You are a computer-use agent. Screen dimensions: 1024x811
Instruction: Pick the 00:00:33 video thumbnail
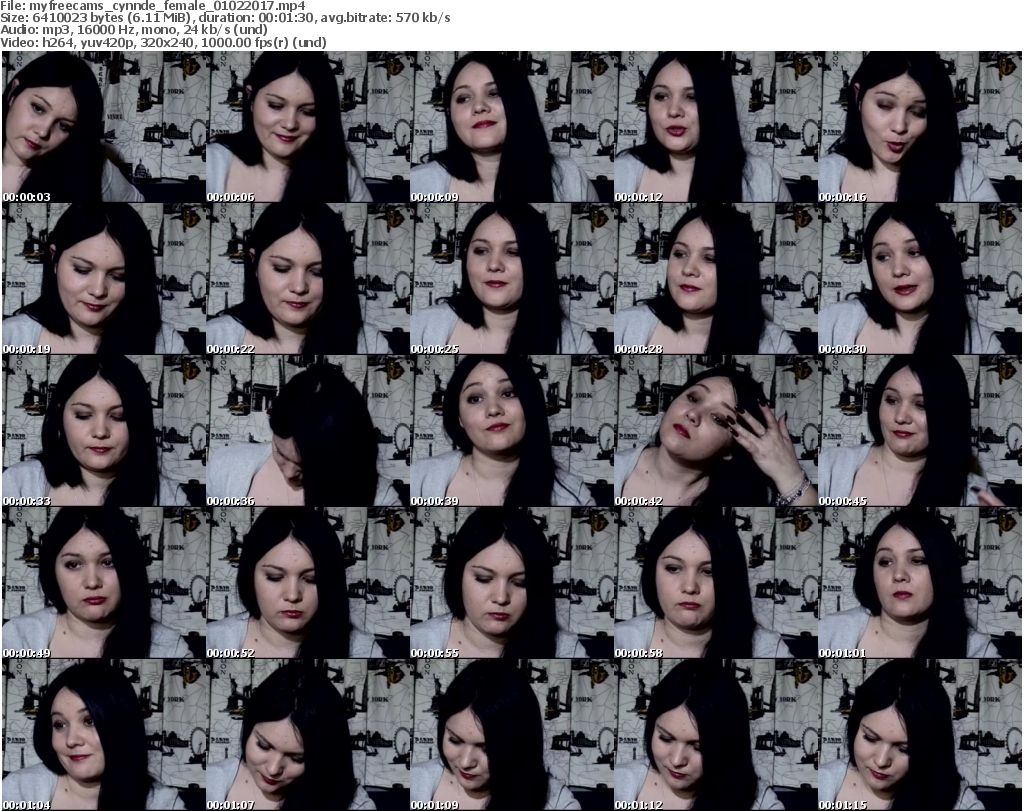point(104,431)
